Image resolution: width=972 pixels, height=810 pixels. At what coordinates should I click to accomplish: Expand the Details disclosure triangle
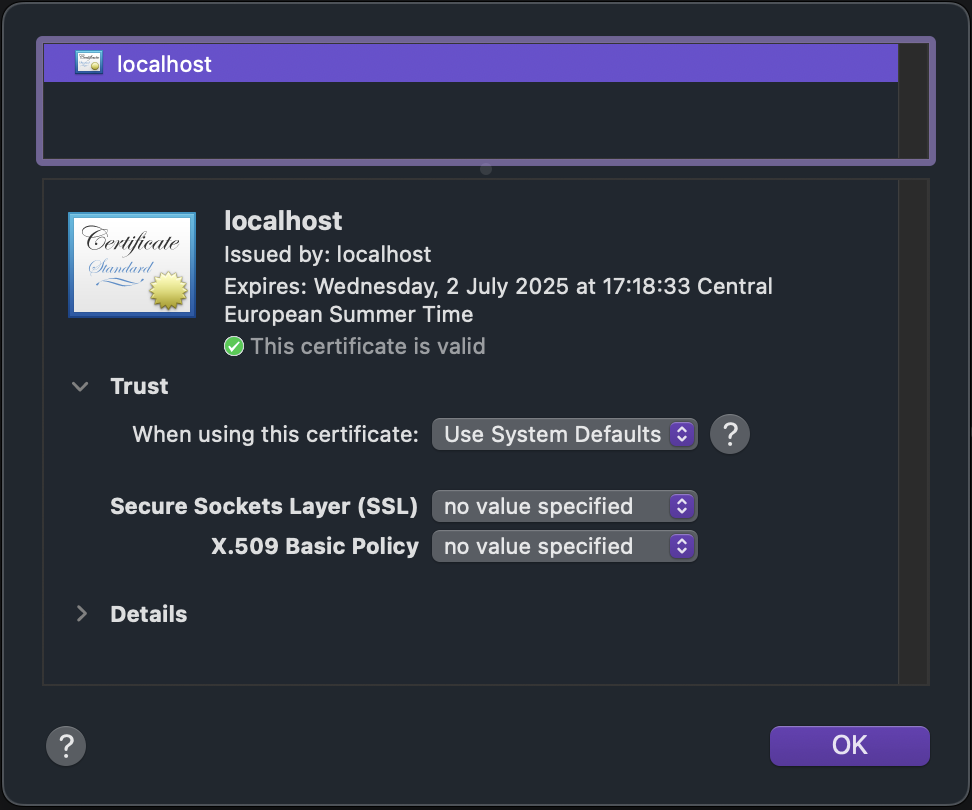click(x=81, y=614)
